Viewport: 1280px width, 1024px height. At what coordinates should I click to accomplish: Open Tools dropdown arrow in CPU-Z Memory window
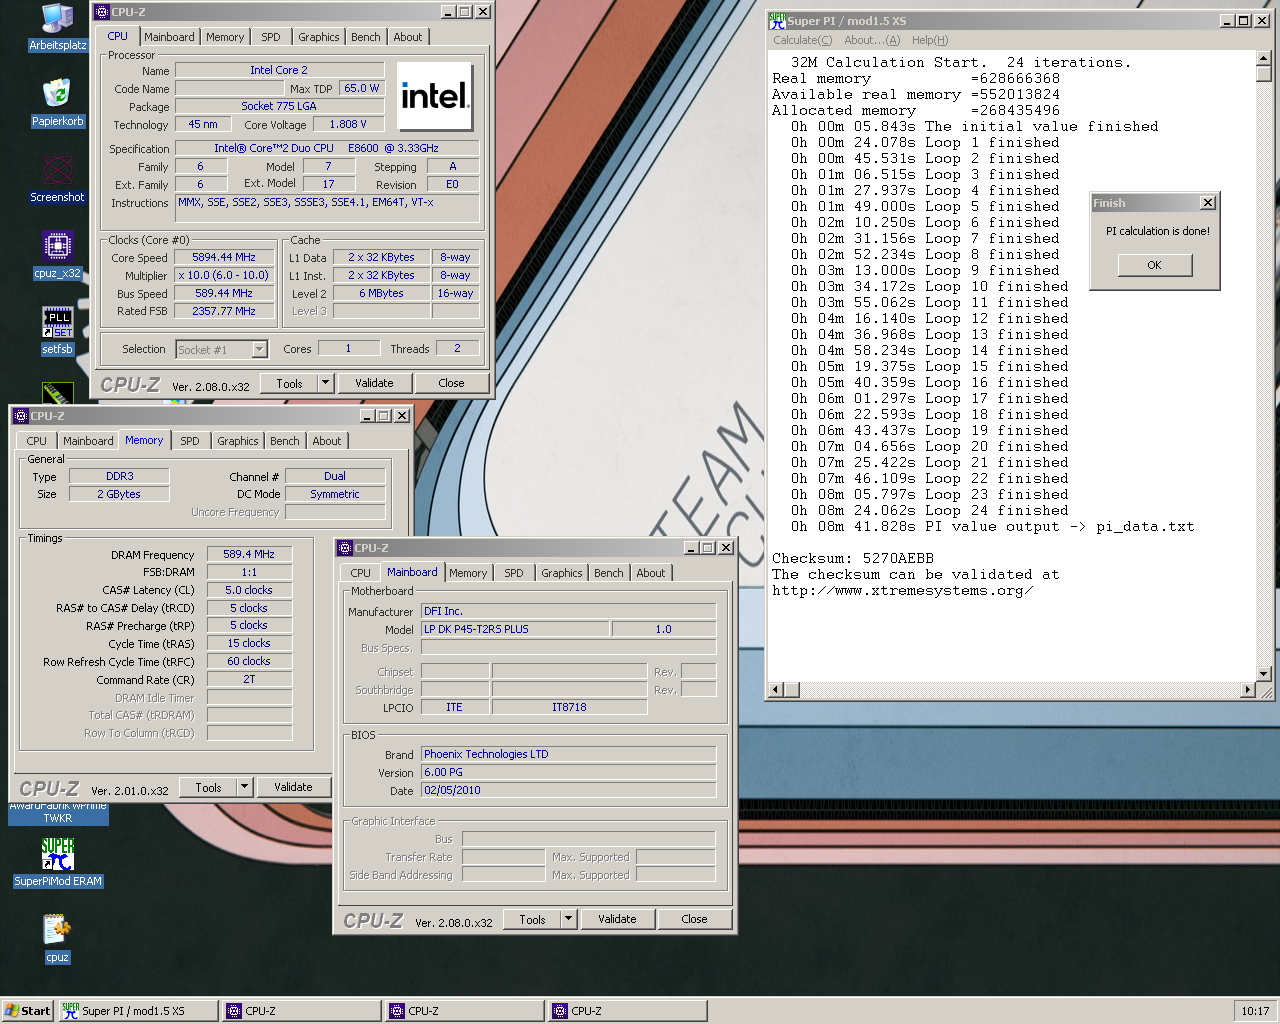[x=244, y=787]
